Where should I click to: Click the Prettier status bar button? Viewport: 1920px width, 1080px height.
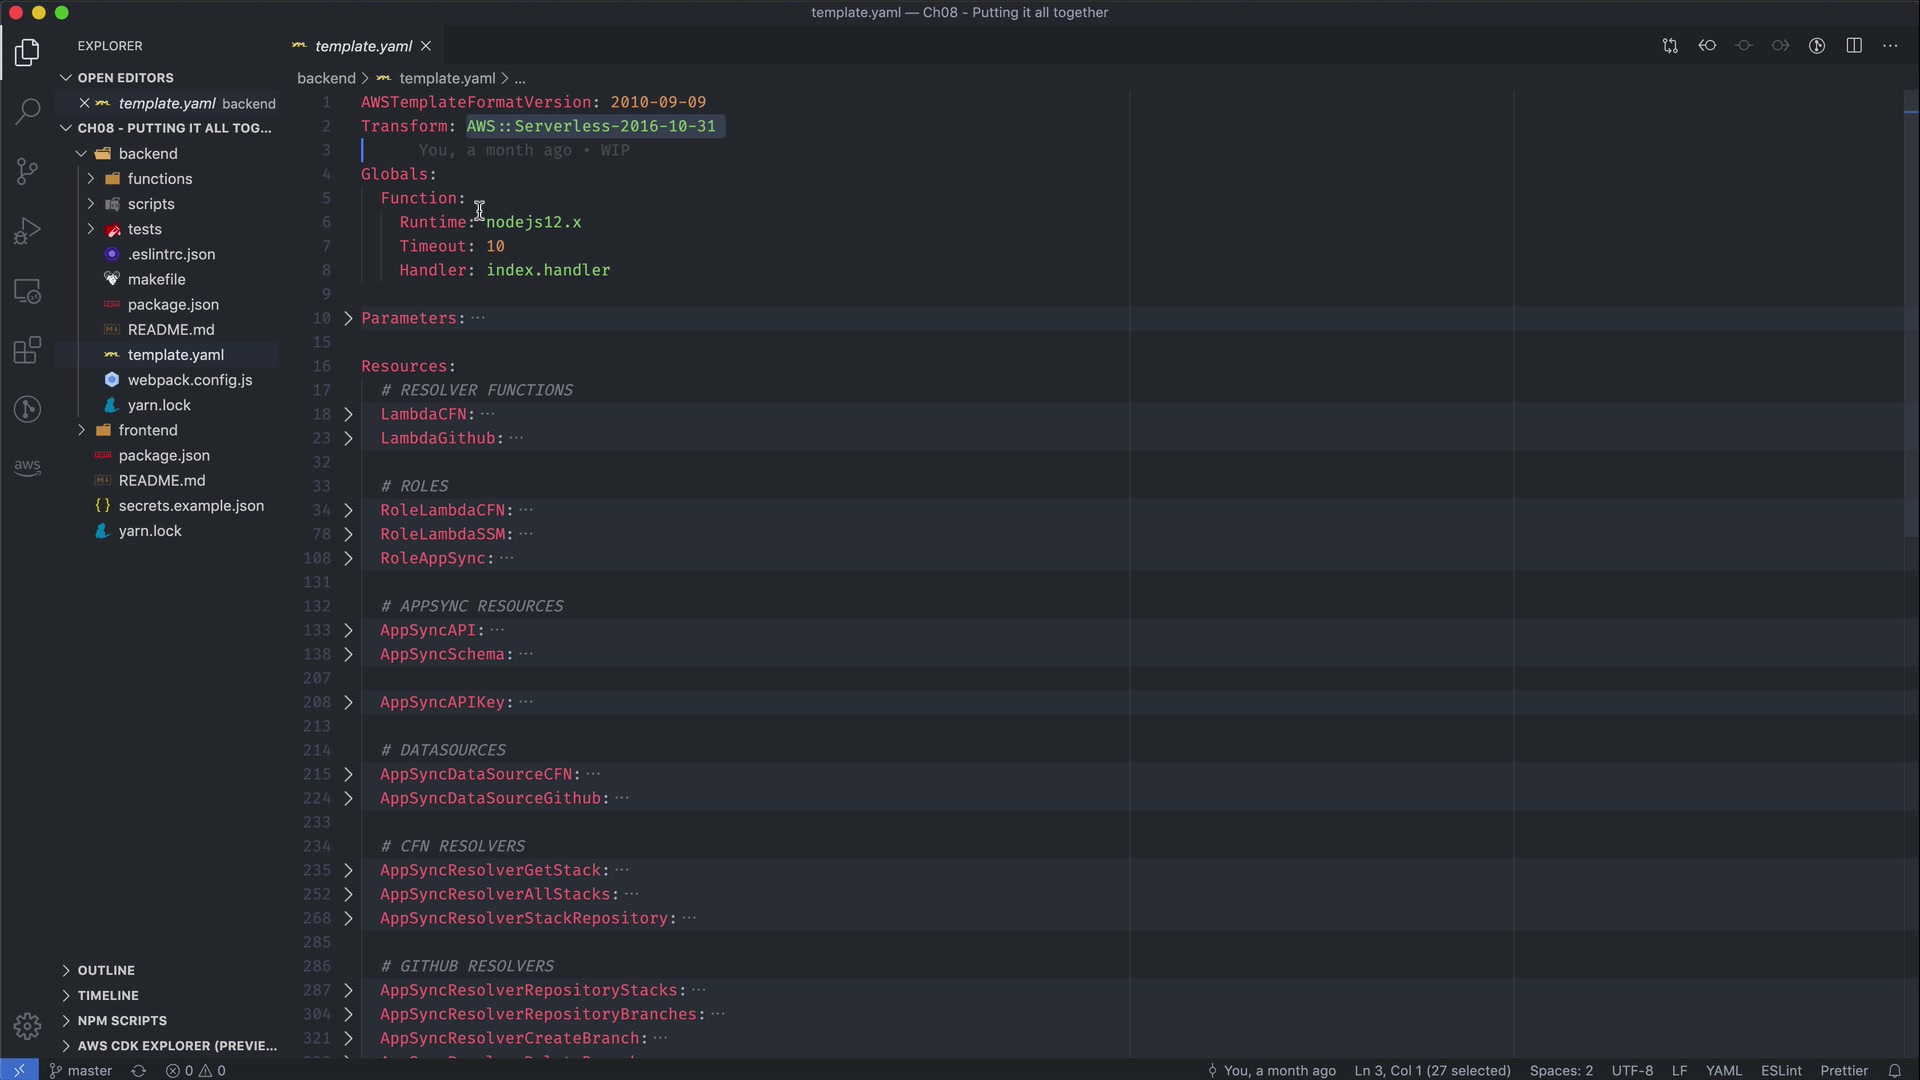pos(1844,1070)
